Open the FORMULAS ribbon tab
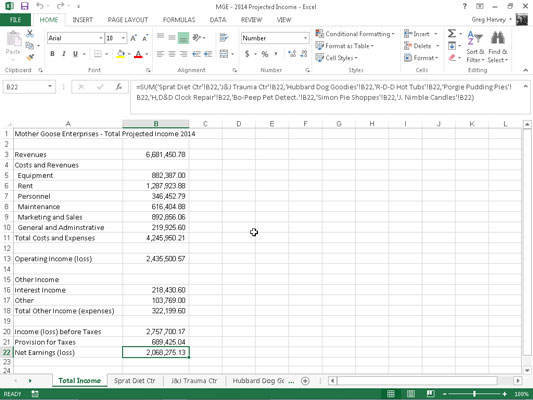This screenshot has width=533, height=400. 179,20
